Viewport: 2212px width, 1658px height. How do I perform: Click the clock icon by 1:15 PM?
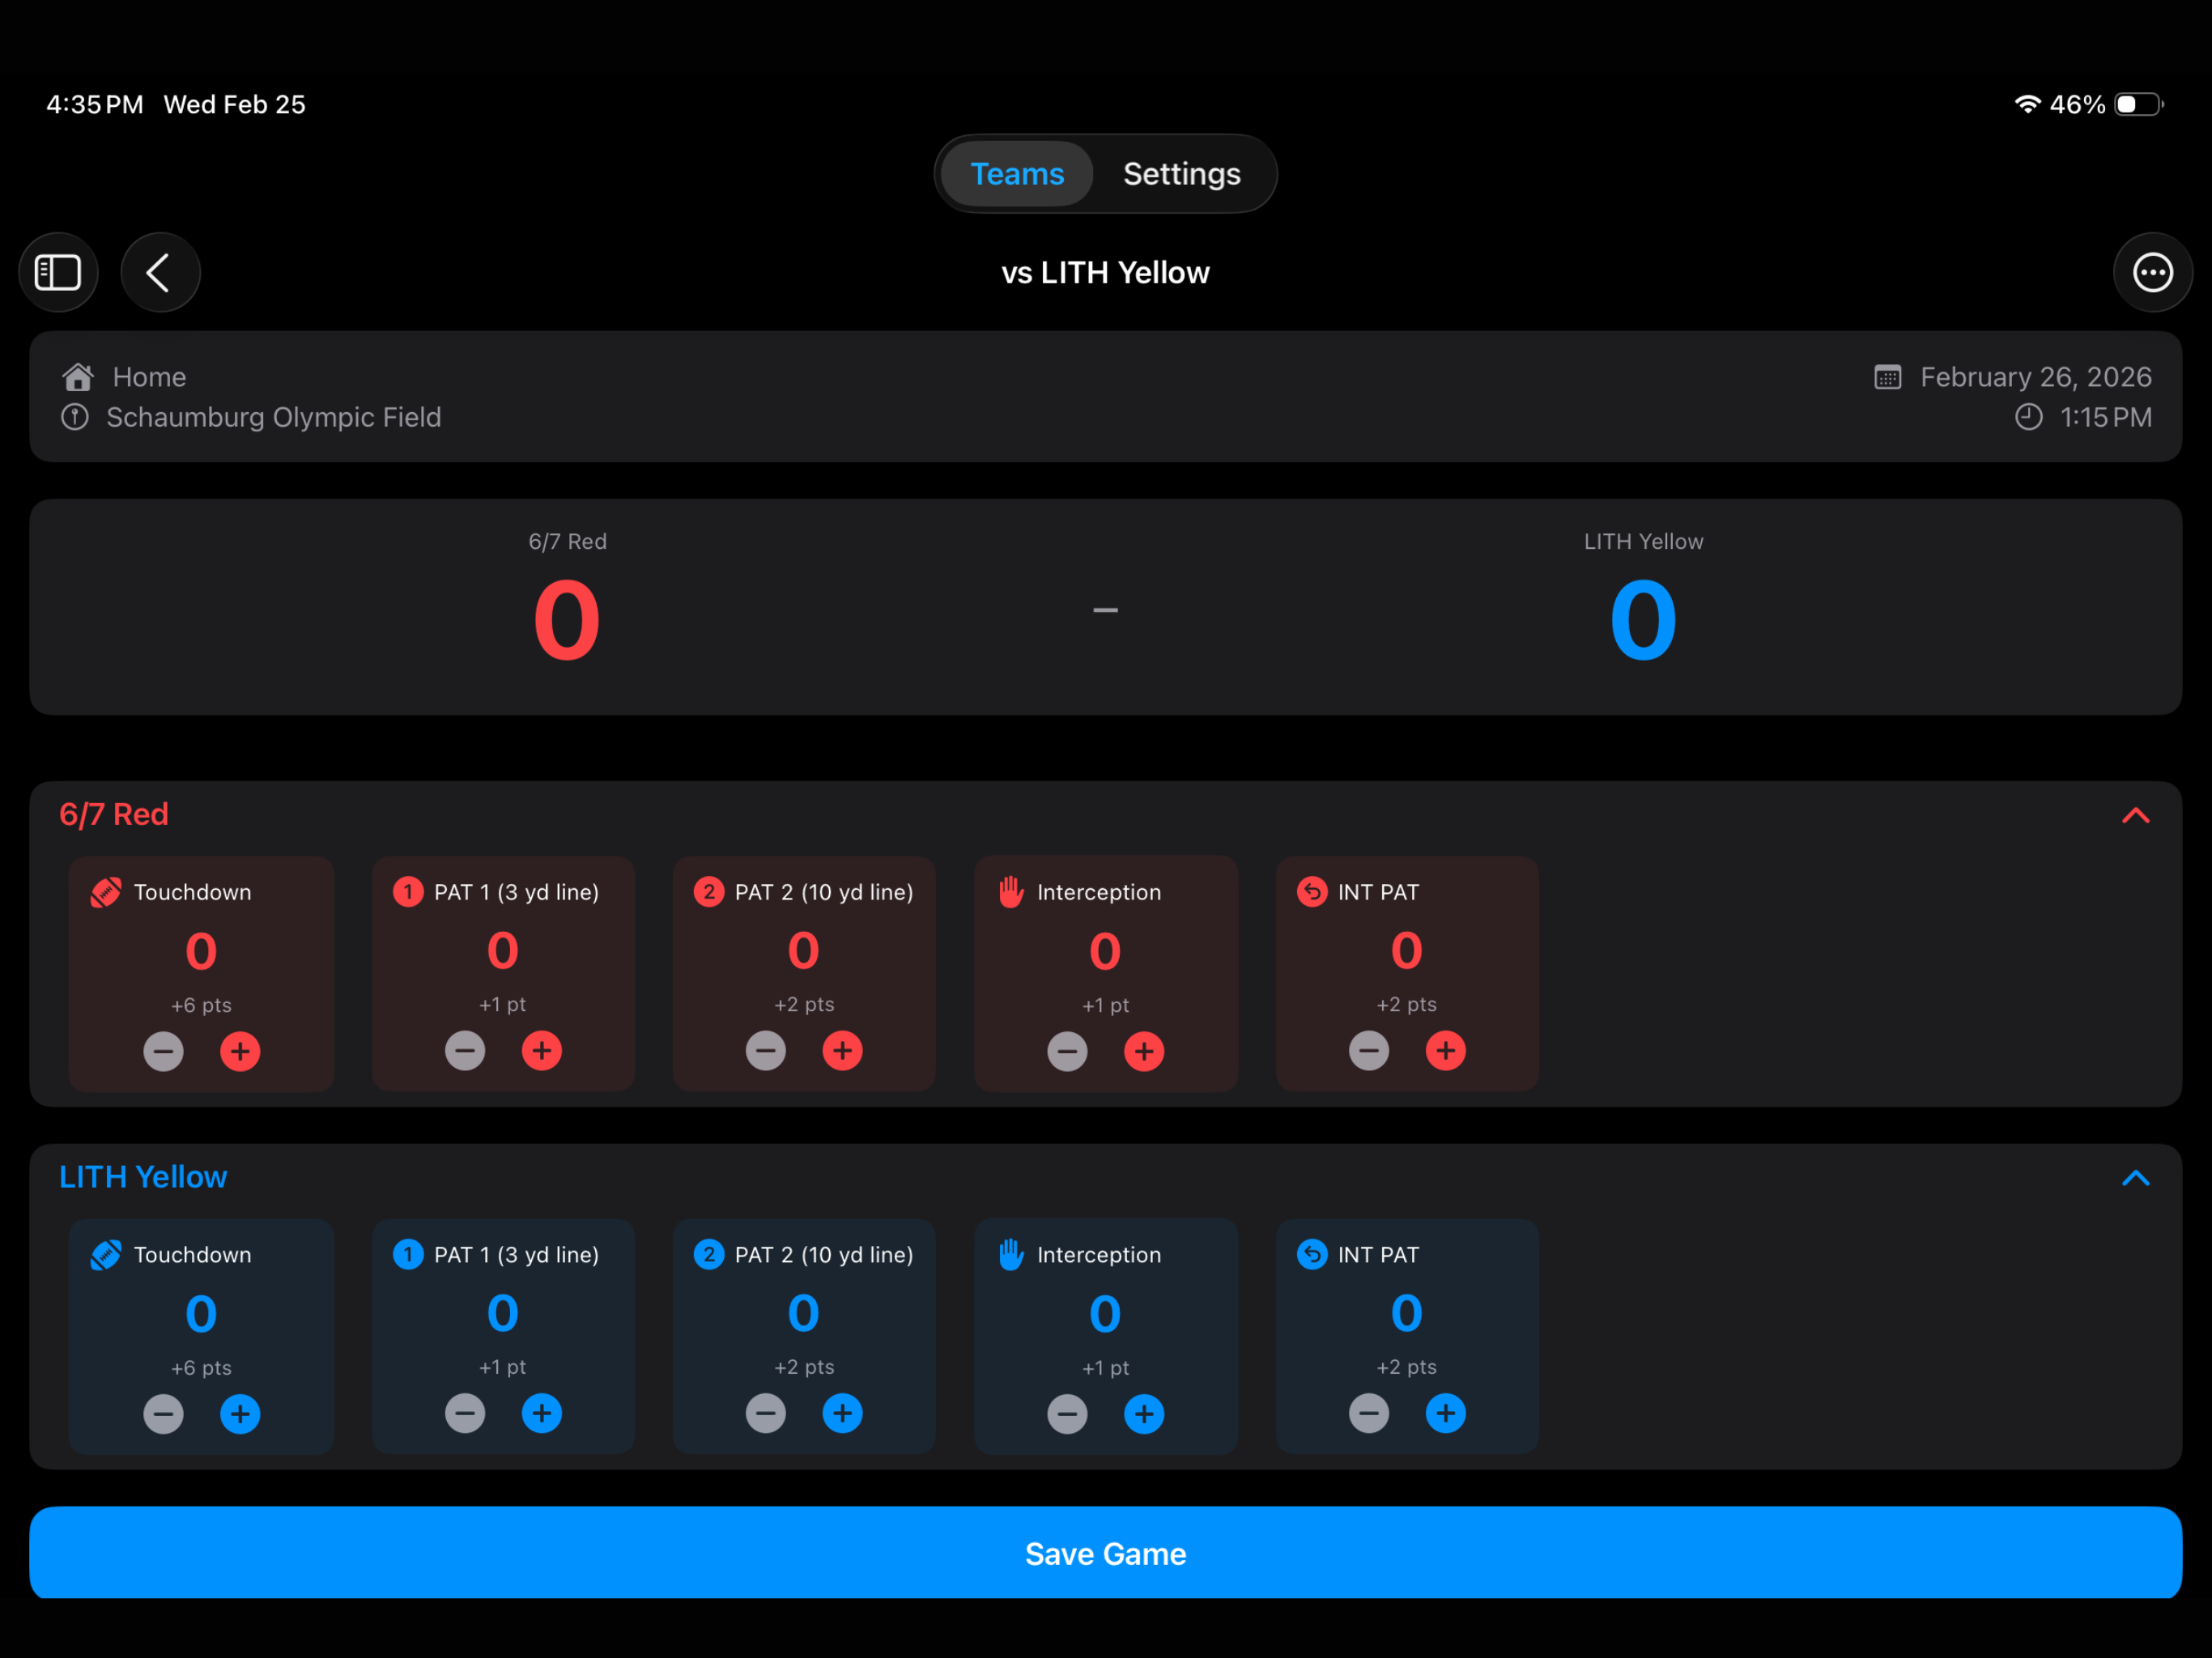[2029, 417]
